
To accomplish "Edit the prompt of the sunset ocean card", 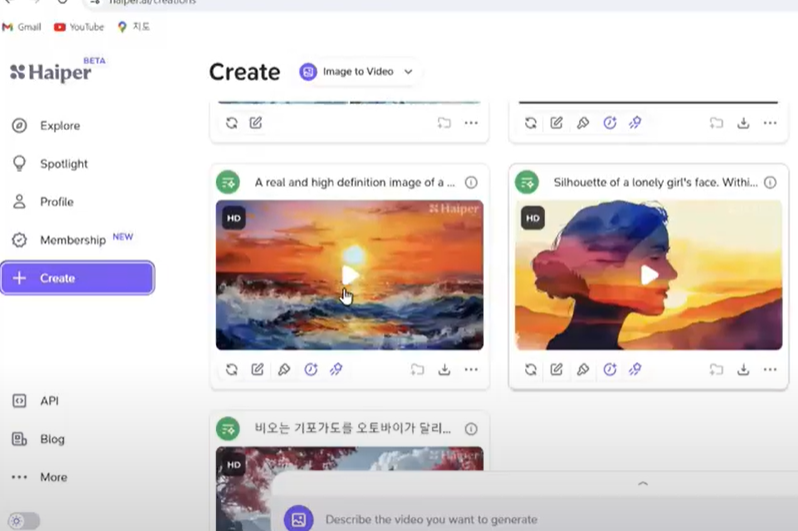I will [x=258, y=370].
